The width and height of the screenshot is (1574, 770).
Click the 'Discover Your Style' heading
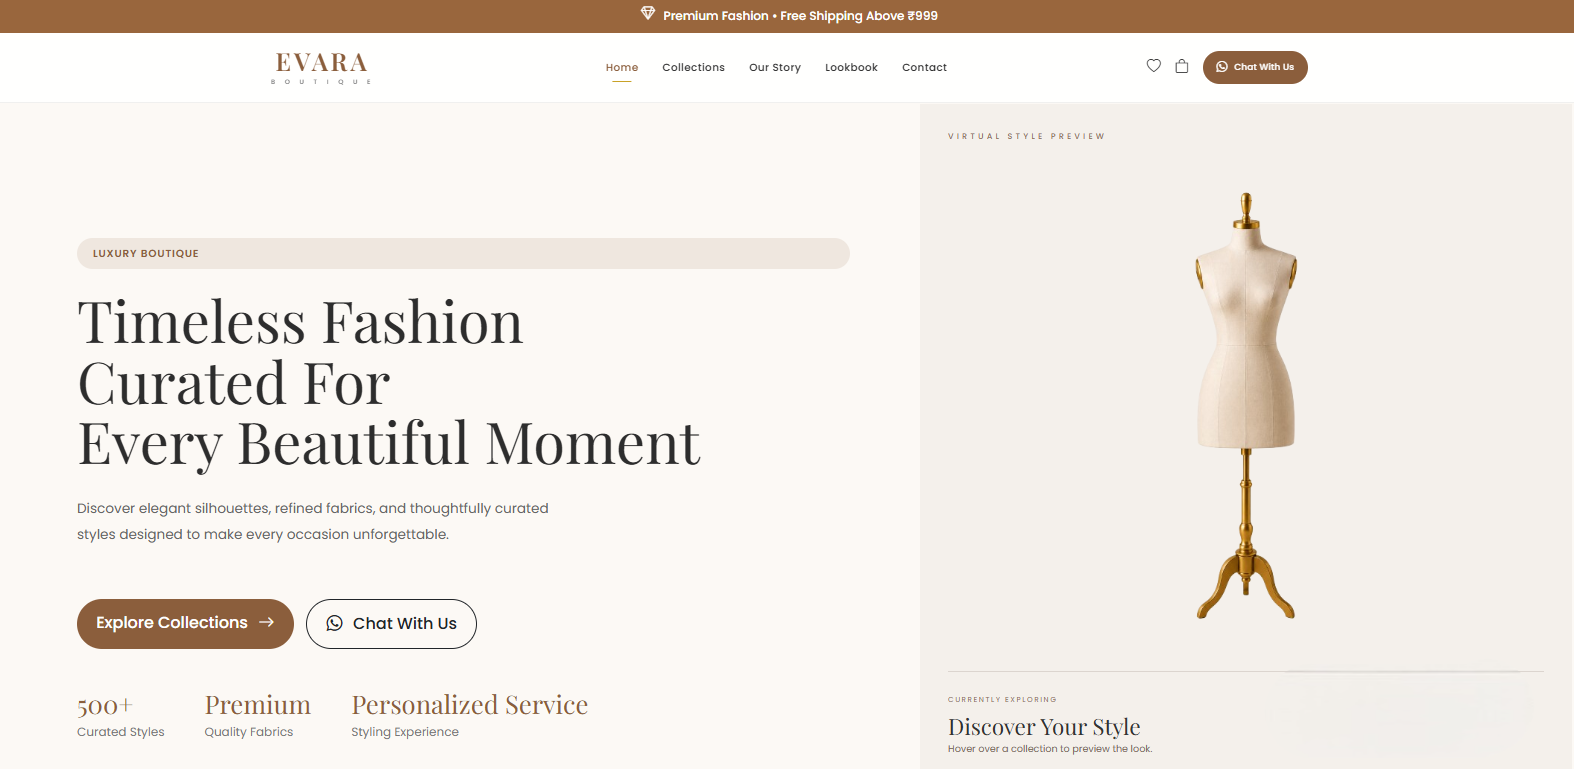(x=1044, y=727)
